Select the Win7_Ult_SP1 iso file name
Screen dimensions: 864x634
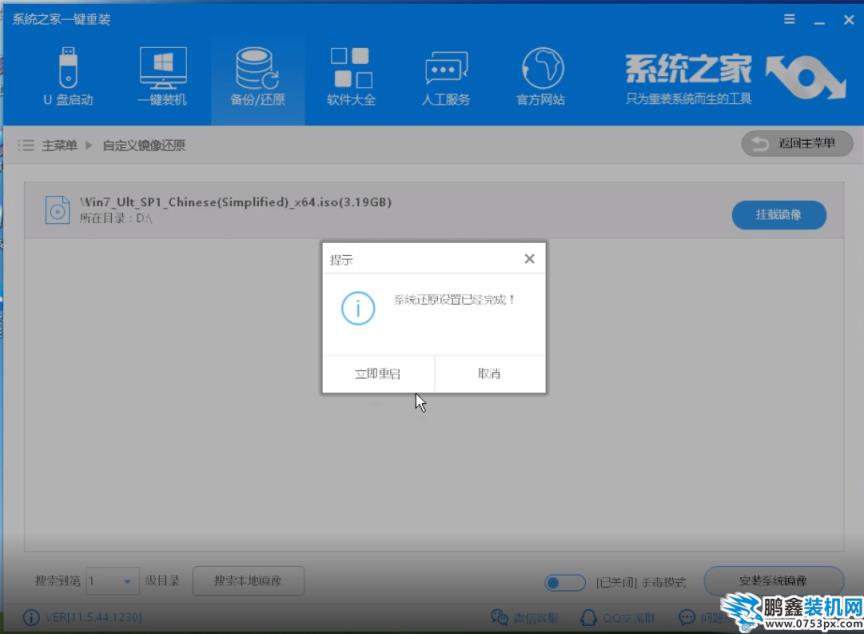tap(236, 202)
